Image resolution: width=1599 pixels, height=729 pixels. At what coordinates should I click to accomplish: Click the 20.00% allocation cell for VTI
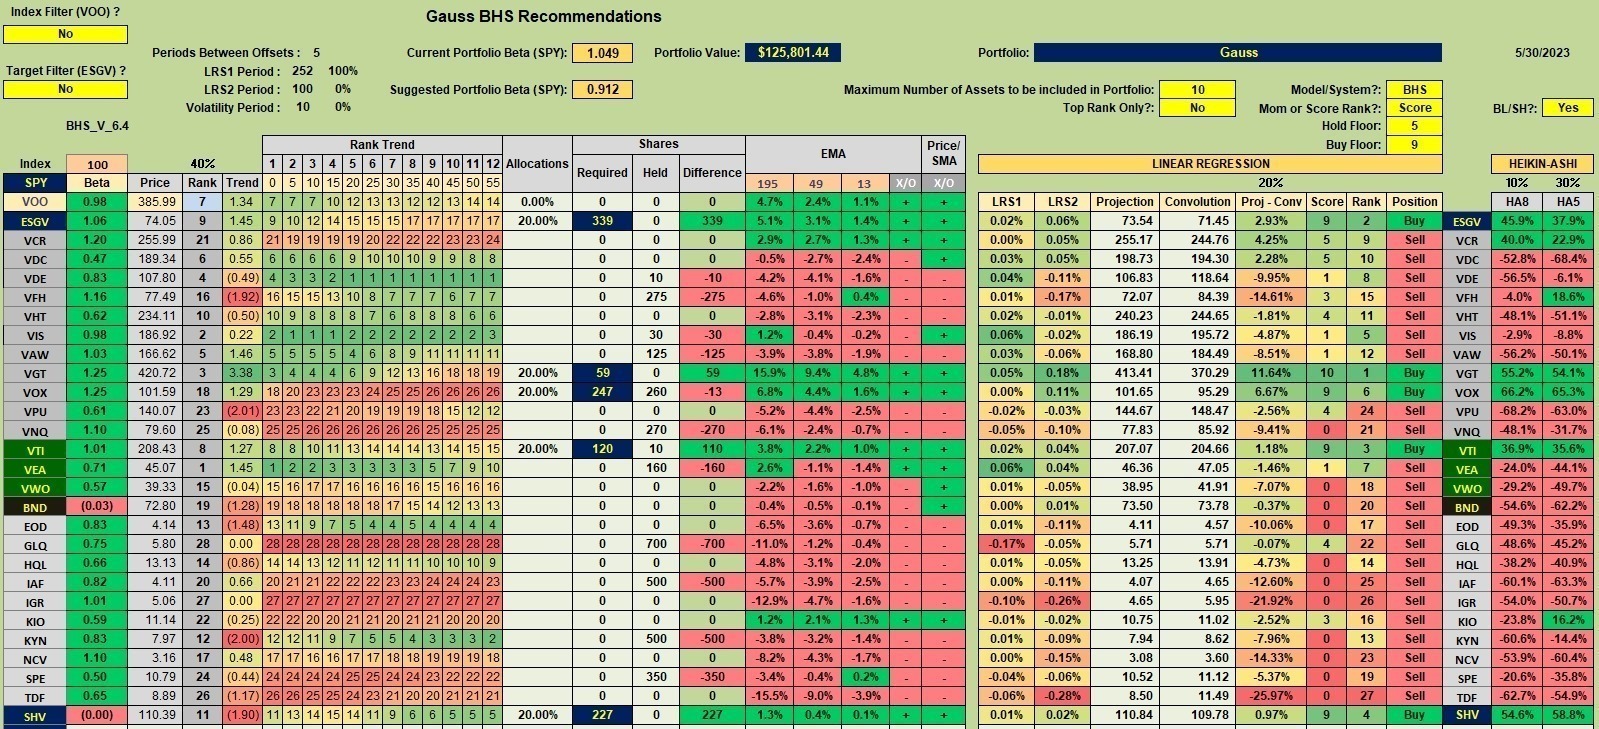click(537, 449)
